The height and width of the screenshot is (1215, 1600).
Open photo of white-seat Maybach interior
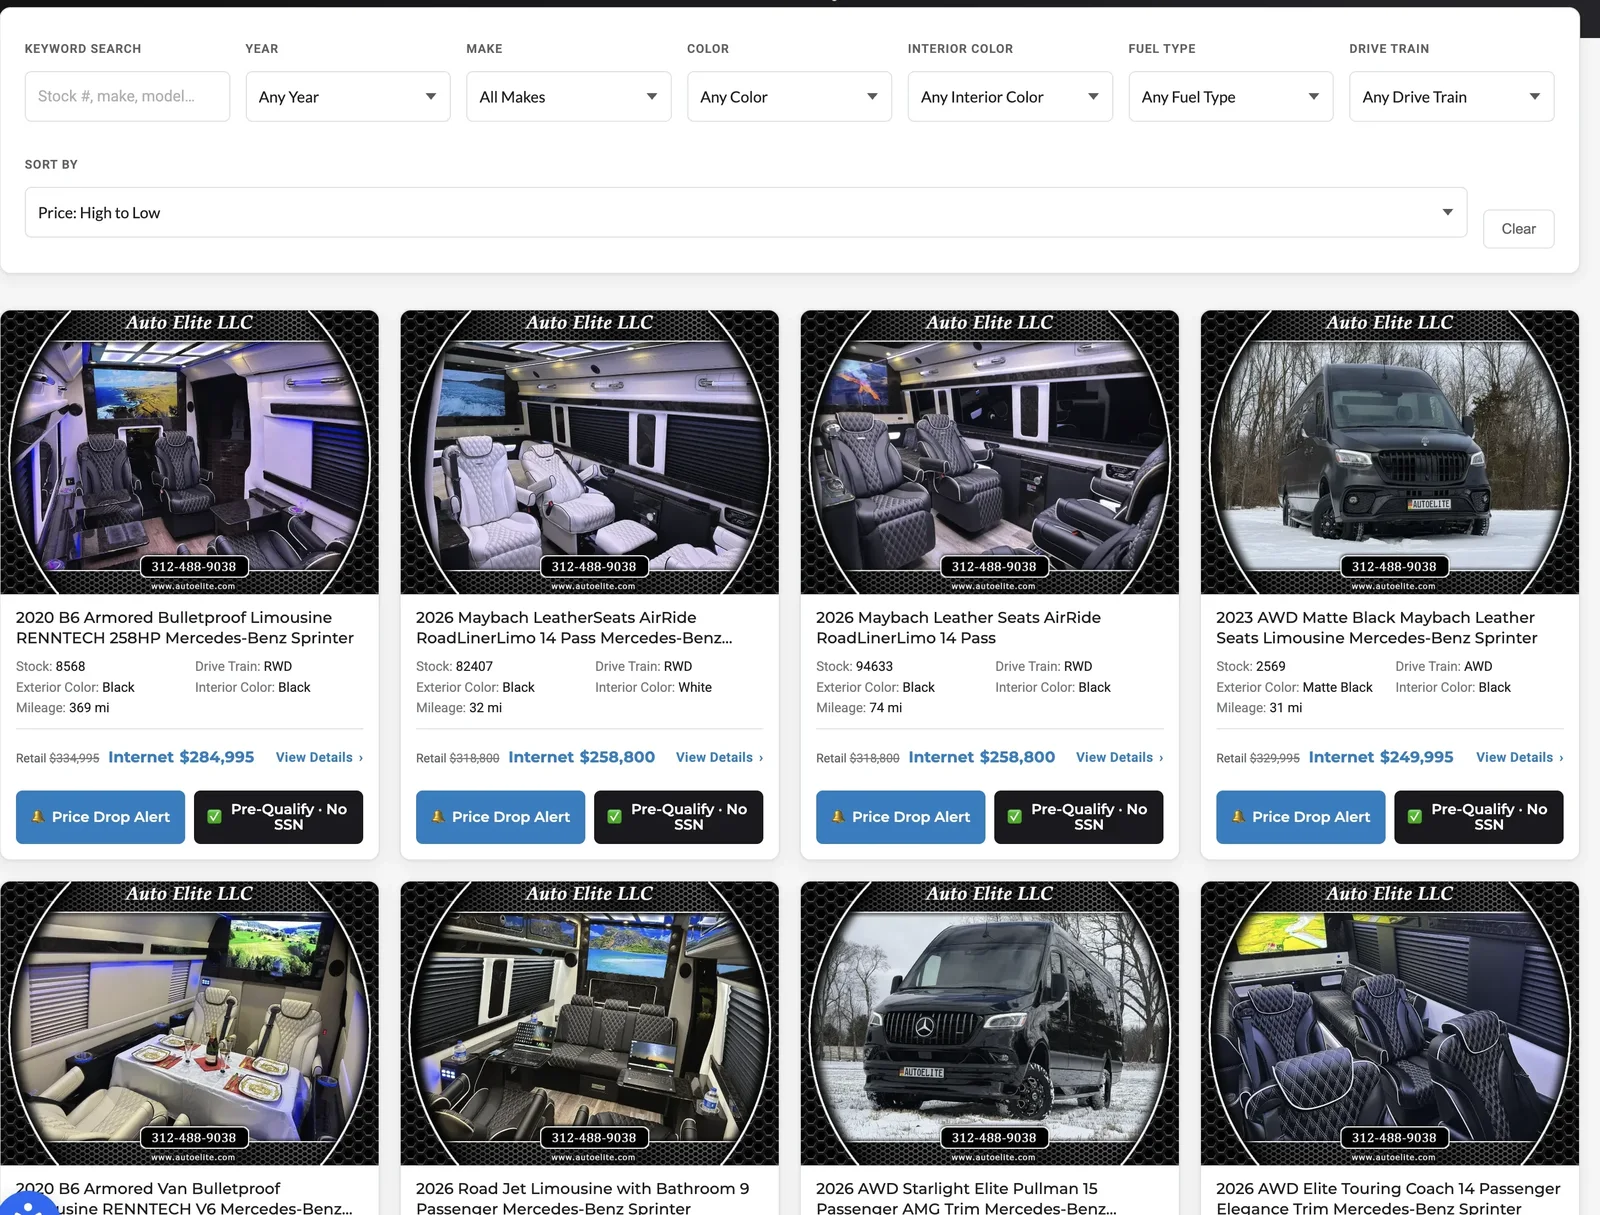point(589,452)
